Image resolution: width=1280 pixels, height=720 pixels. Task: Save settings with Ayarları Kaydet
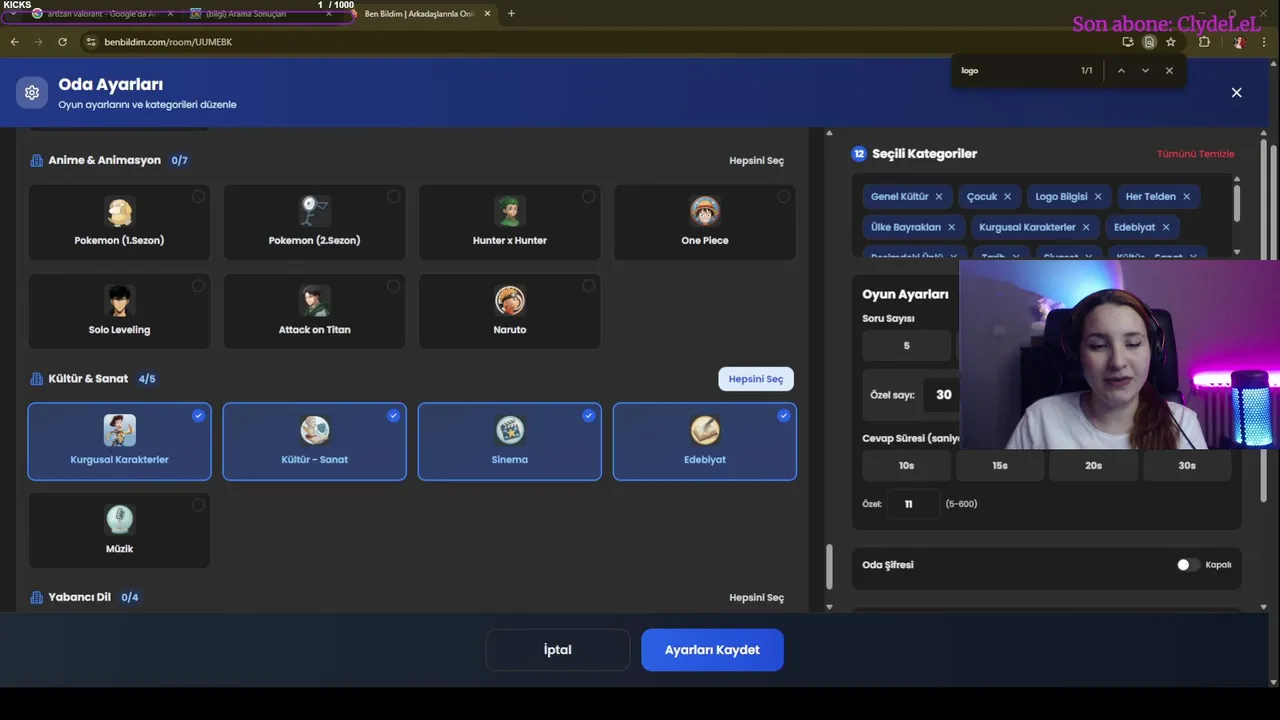712,650
